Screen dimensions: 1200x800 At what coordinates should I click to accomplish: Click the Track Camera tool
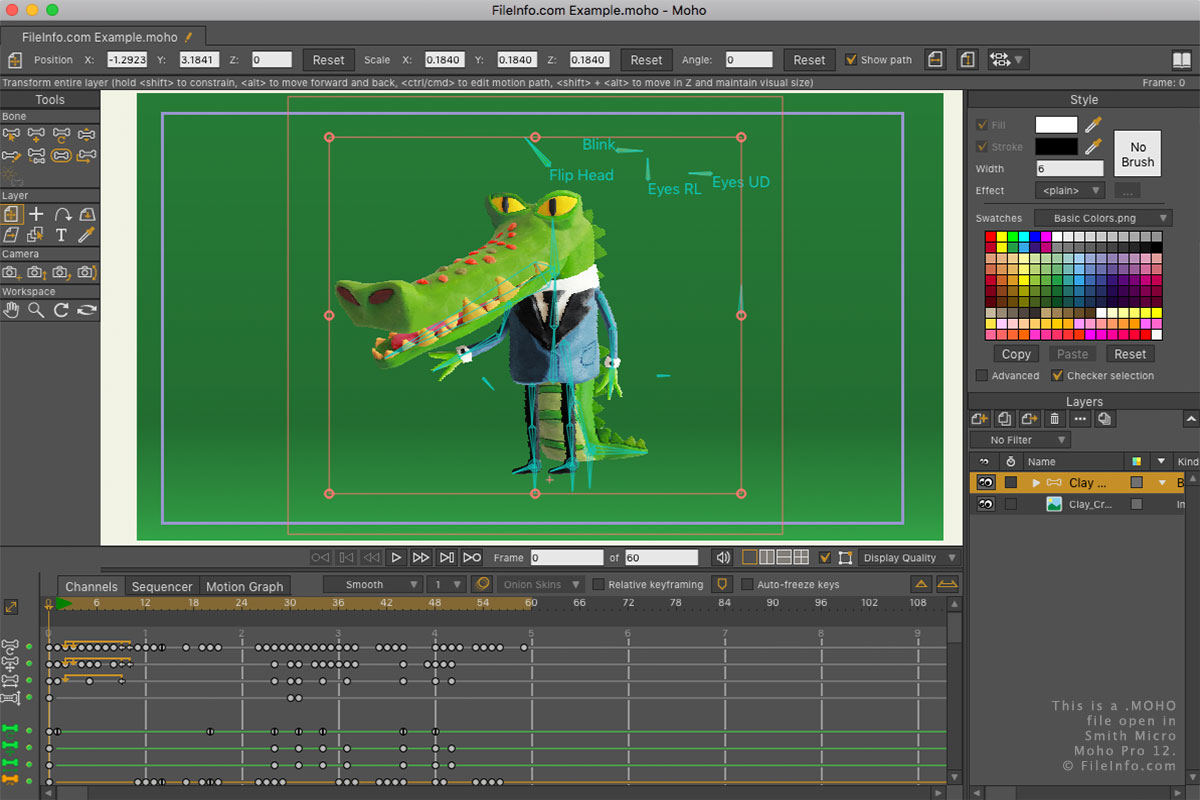pos(11,272)
